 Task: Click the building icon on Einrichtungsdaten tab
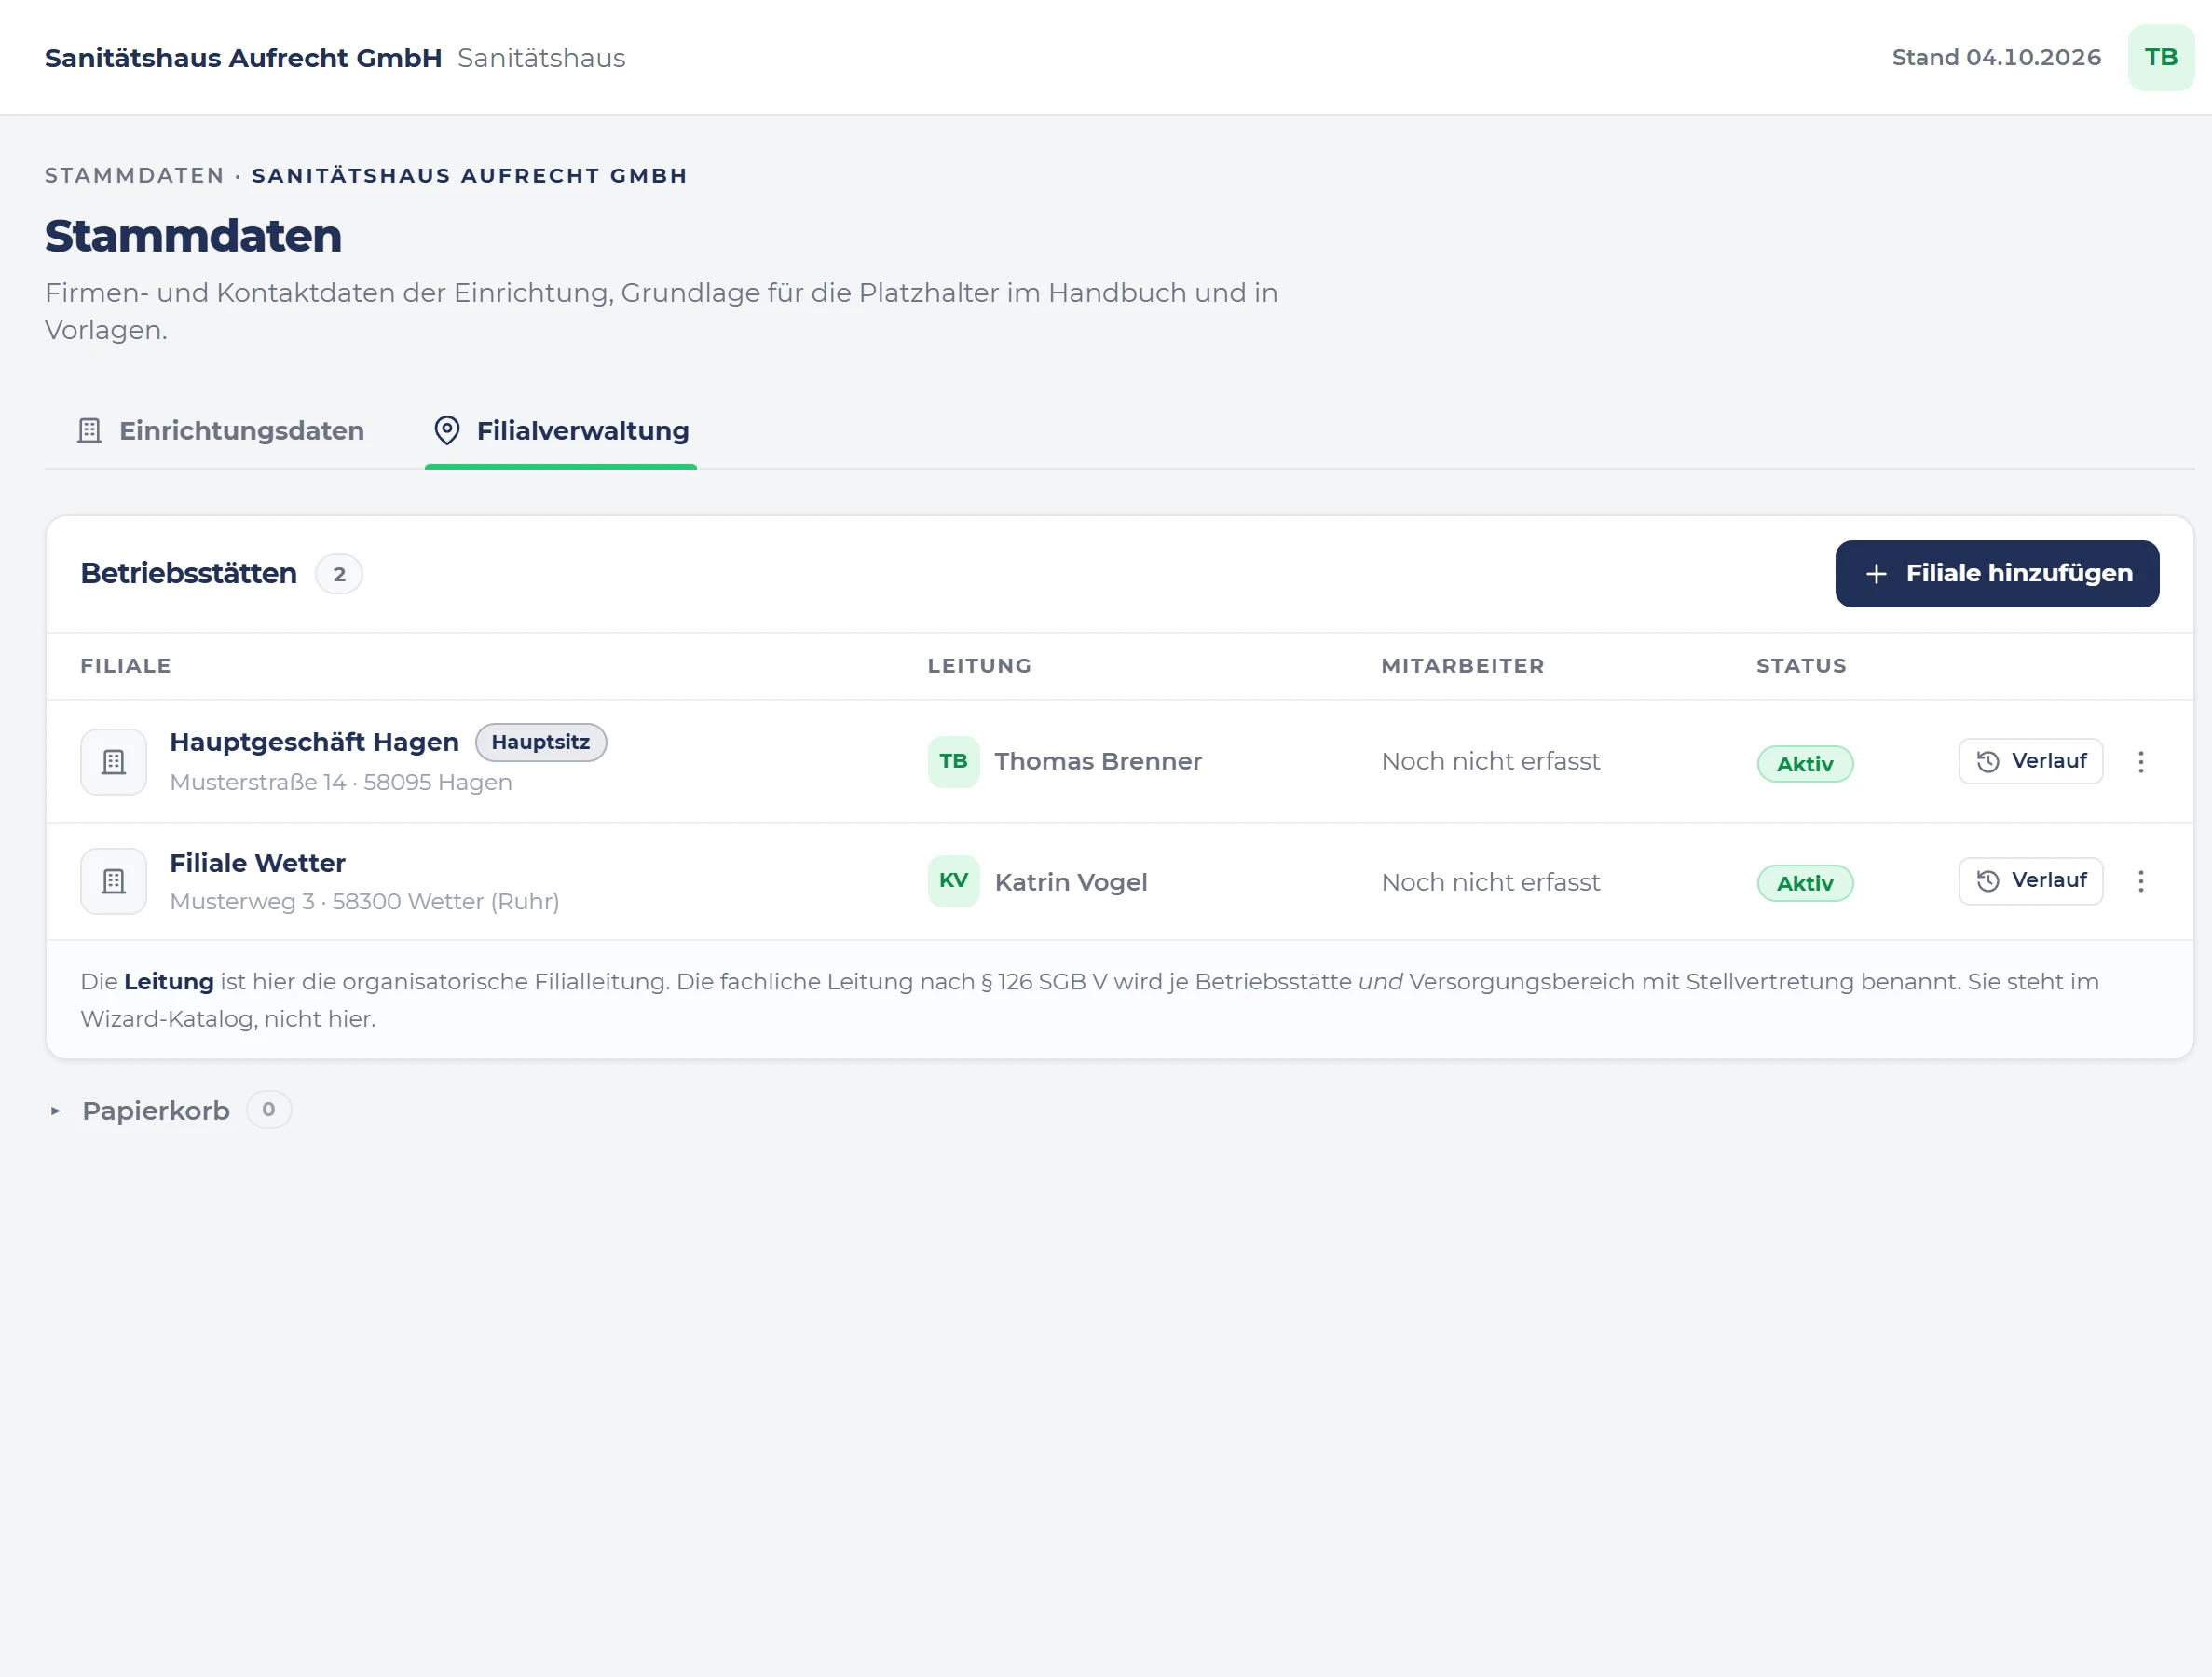pos(90,431)
